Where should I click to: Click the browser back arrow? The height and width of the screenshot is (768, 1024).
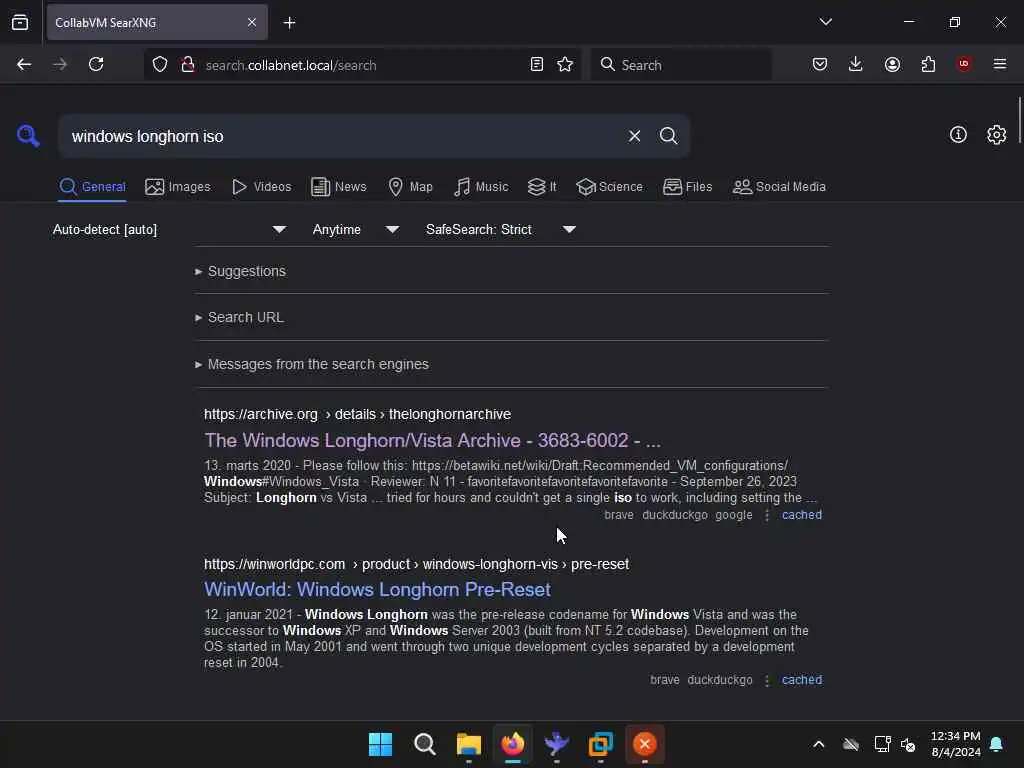24,64
